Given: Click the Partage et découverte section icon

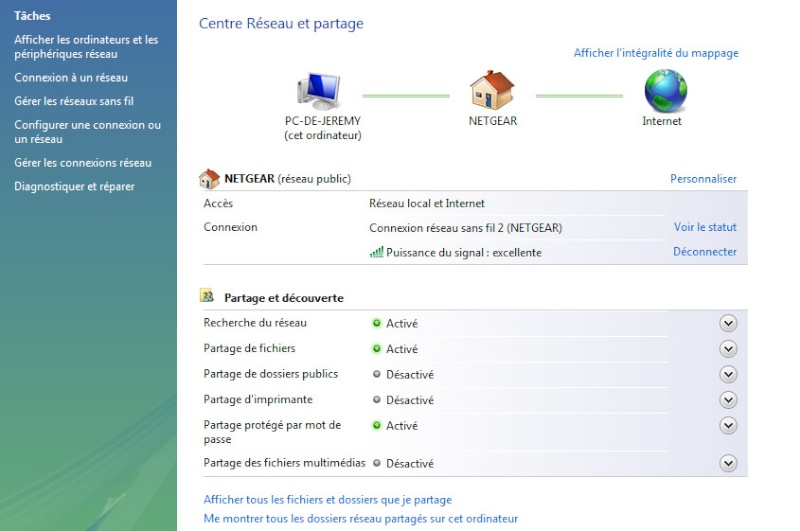Looking at the screenshot, I should [207, 296].
